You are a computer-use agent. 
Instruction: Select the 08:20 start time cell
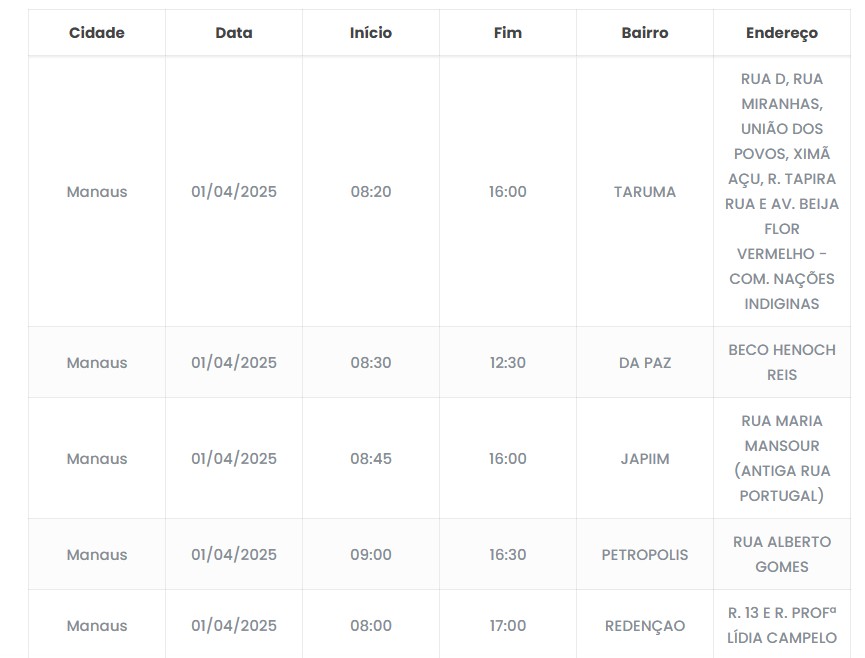point(371,192)
